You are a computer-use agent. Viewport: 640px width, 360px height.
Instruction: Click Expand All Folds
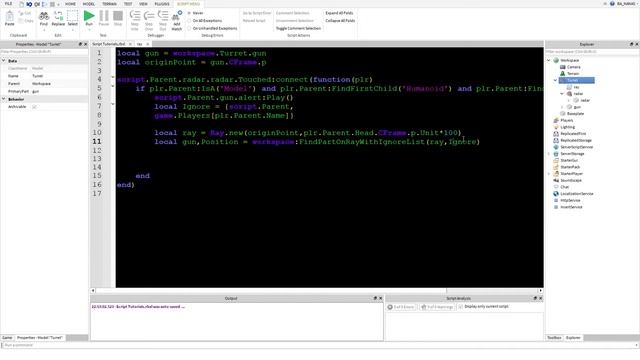(x=339, y=13)
